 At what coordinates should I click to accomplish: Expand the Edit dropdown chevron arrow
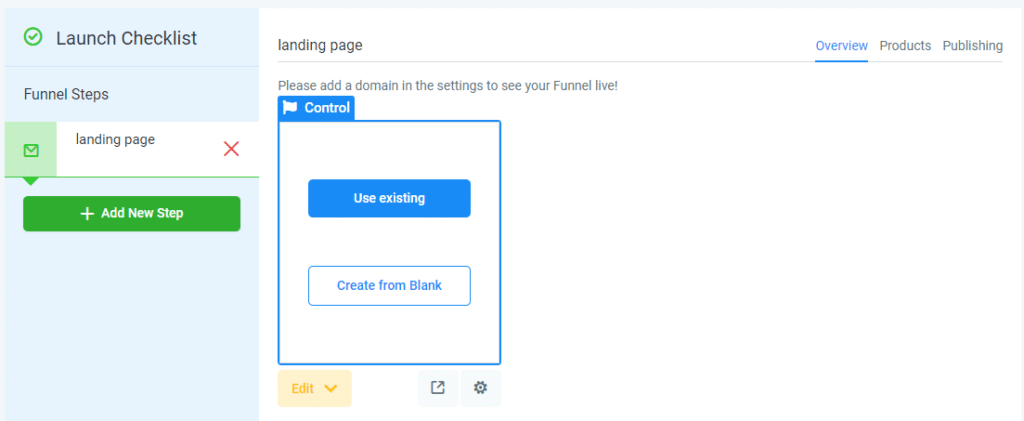pyautogui.click(x=331, y=388)
